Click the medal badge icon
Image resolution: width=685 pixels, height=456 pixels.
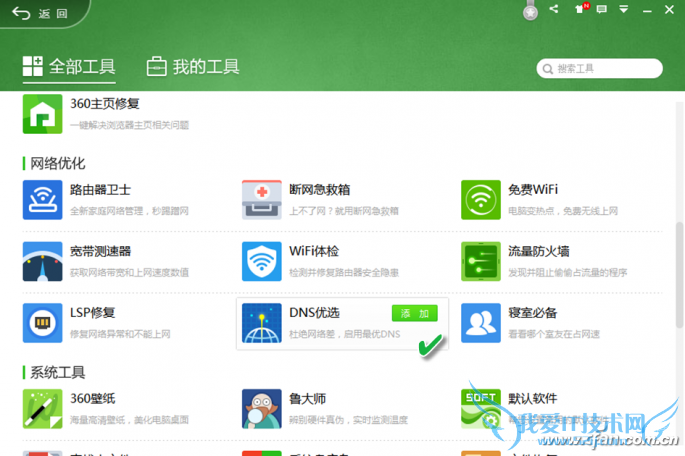click(530, 10)
